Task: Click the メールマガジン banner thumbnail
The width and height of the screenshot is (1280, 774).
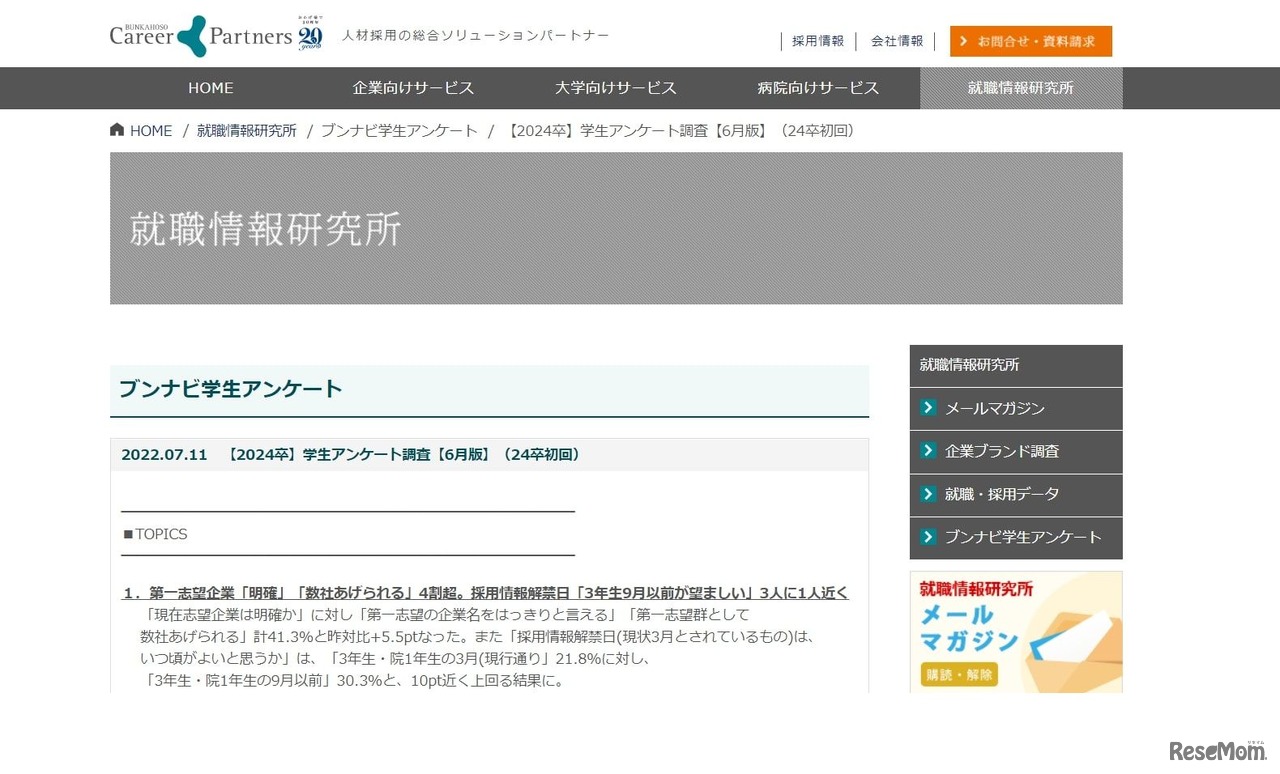Action: pos(1016,632)
